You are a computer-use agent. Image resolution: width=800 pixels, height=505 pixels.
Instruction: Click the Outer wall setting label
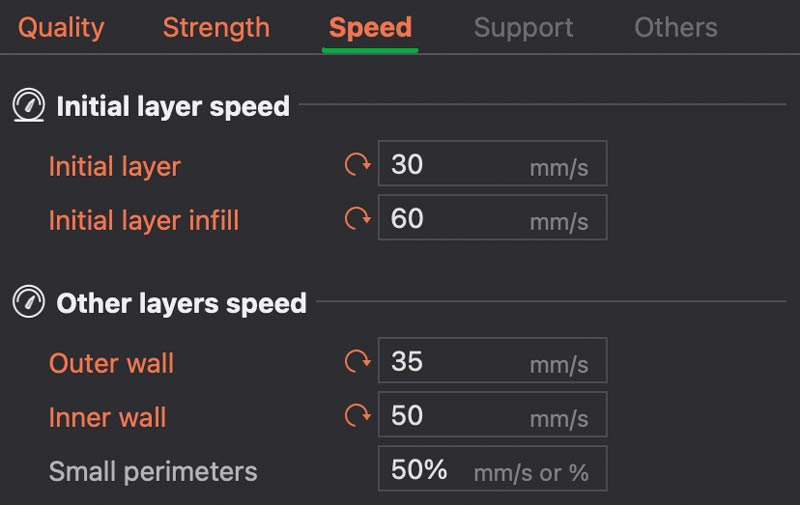[x=111, y=363]
